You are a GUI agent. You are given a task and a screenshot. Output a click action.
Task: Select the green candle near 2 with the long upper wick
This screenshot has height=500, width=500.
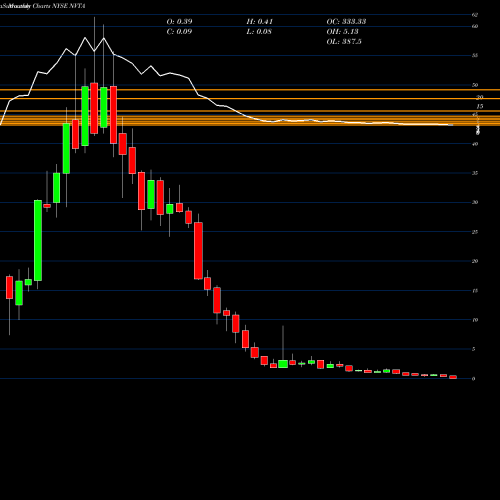[x=283, y=364]
